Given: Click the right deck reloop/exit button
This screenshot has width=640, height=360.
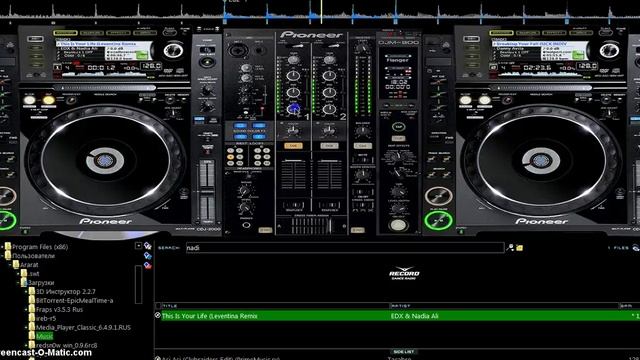Looking at the screenshot, I should tap(507, 100).
